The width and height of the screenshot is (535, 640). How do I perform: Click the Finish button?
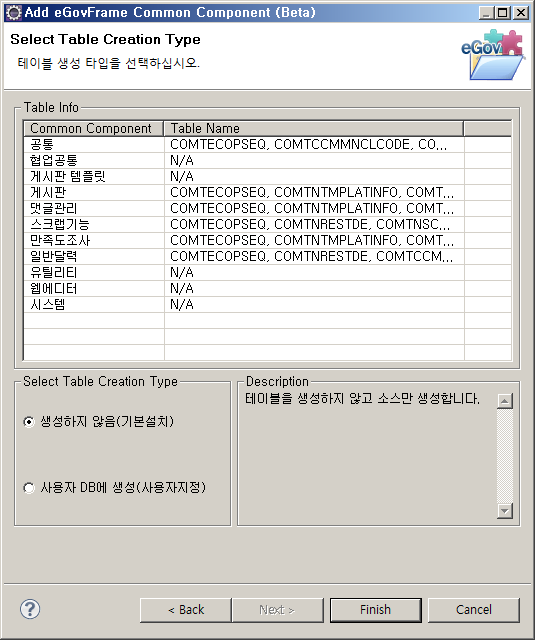[375, 610]
